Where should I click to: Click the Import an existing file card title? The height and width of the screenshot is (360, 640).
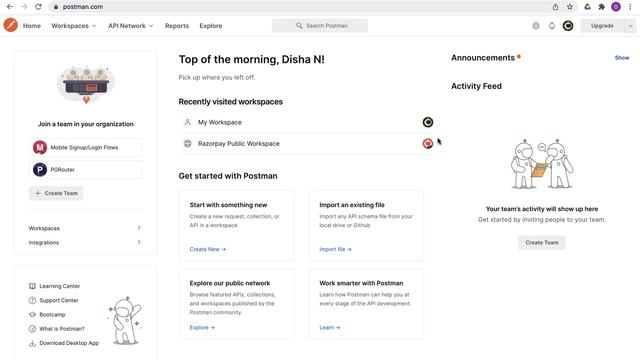click(x=352, y=205)
